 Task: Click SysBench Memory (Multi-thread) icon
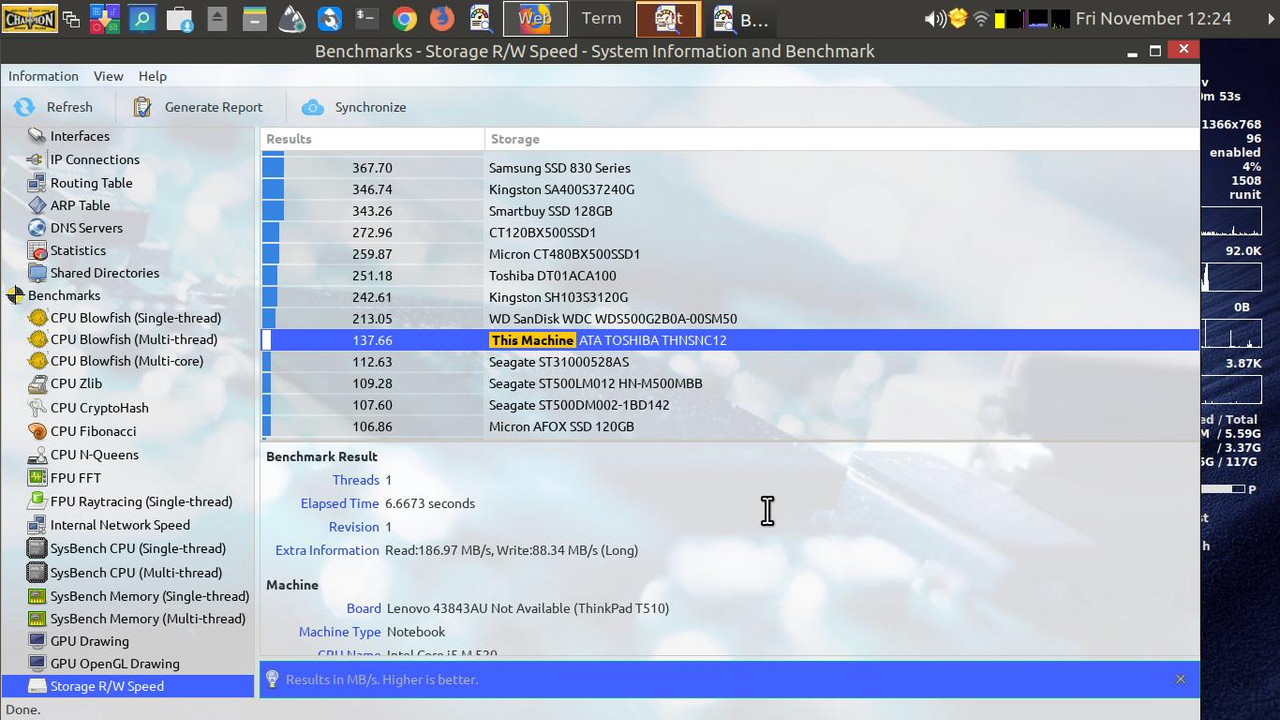point(37,619)
